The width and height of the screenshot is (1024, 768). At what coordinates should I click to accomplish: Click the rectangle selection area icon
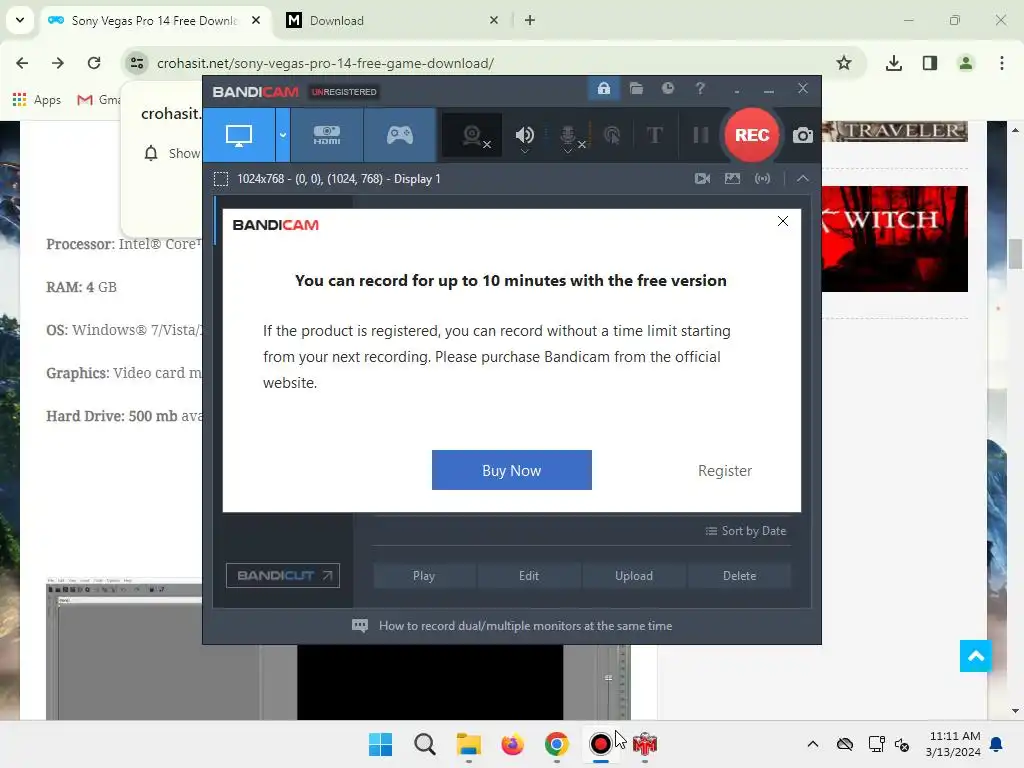(x=221, y=179)
